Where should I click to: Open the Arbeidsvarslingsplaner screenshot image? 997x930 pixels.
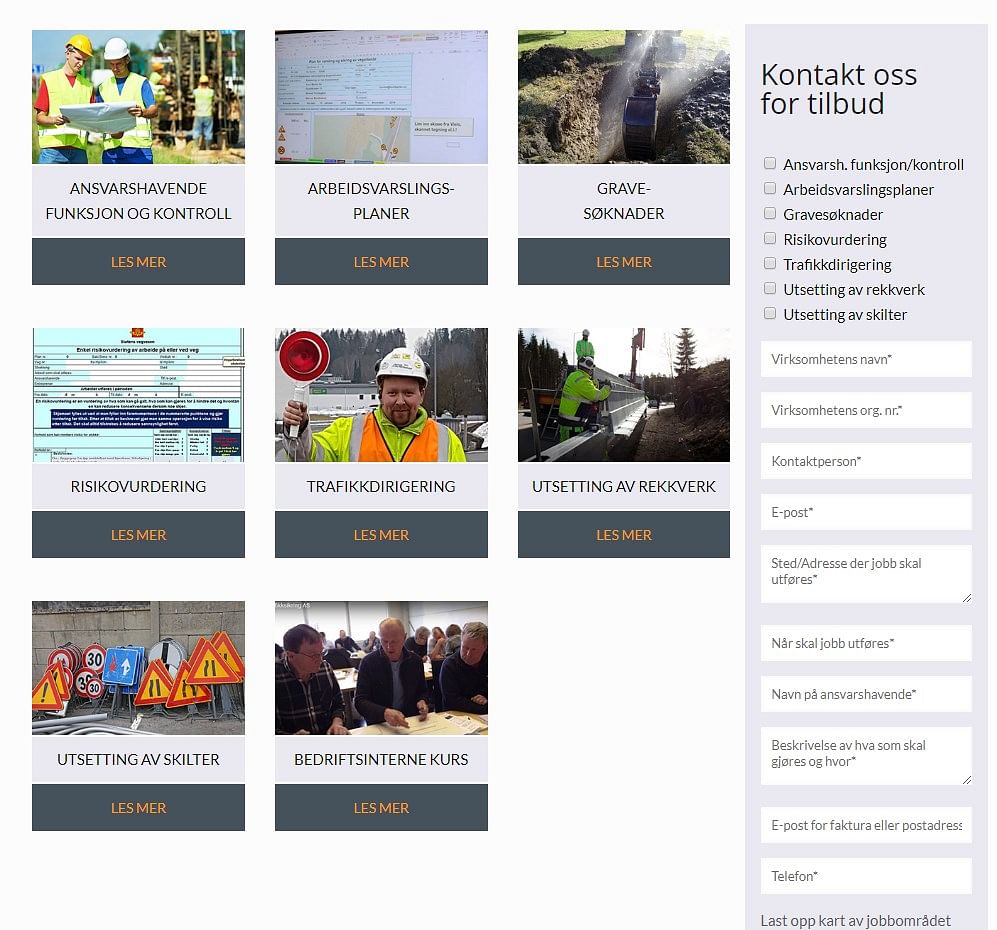(x=381, y=97)
